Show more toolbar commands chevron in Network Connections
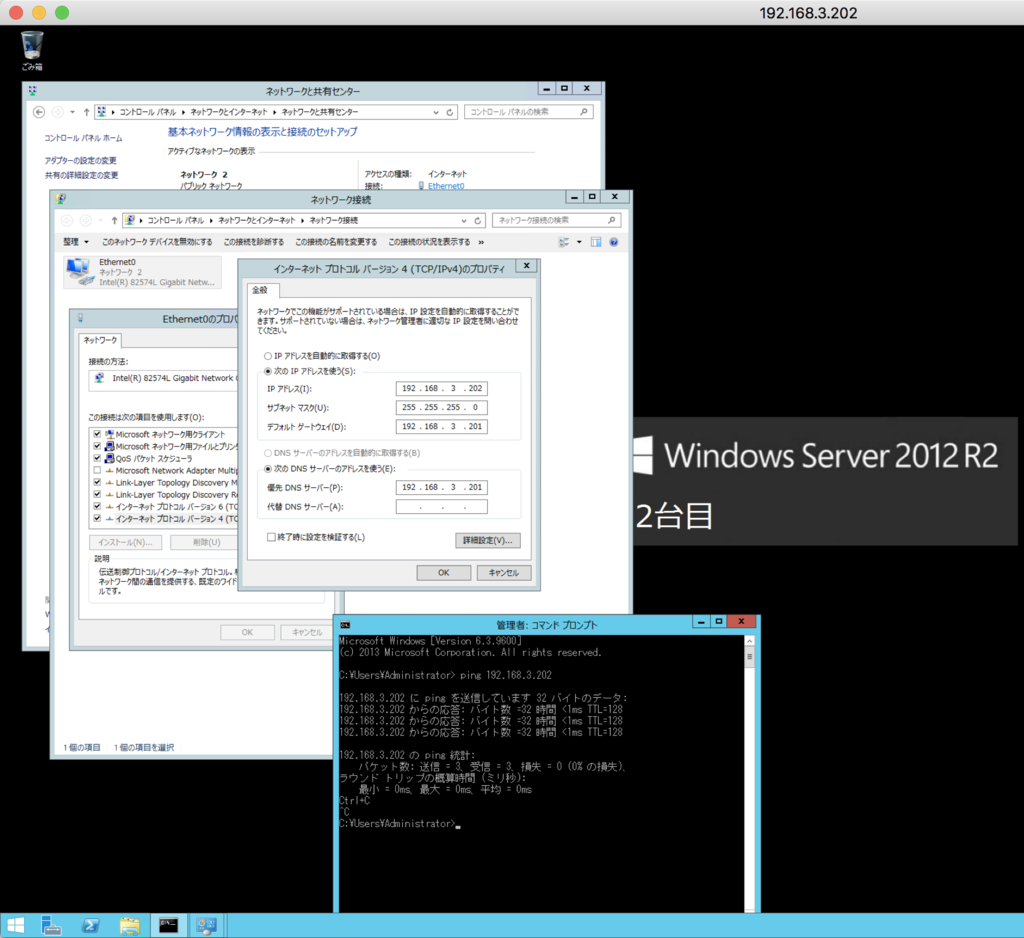 pyautogui.click(x=481, y=242)
